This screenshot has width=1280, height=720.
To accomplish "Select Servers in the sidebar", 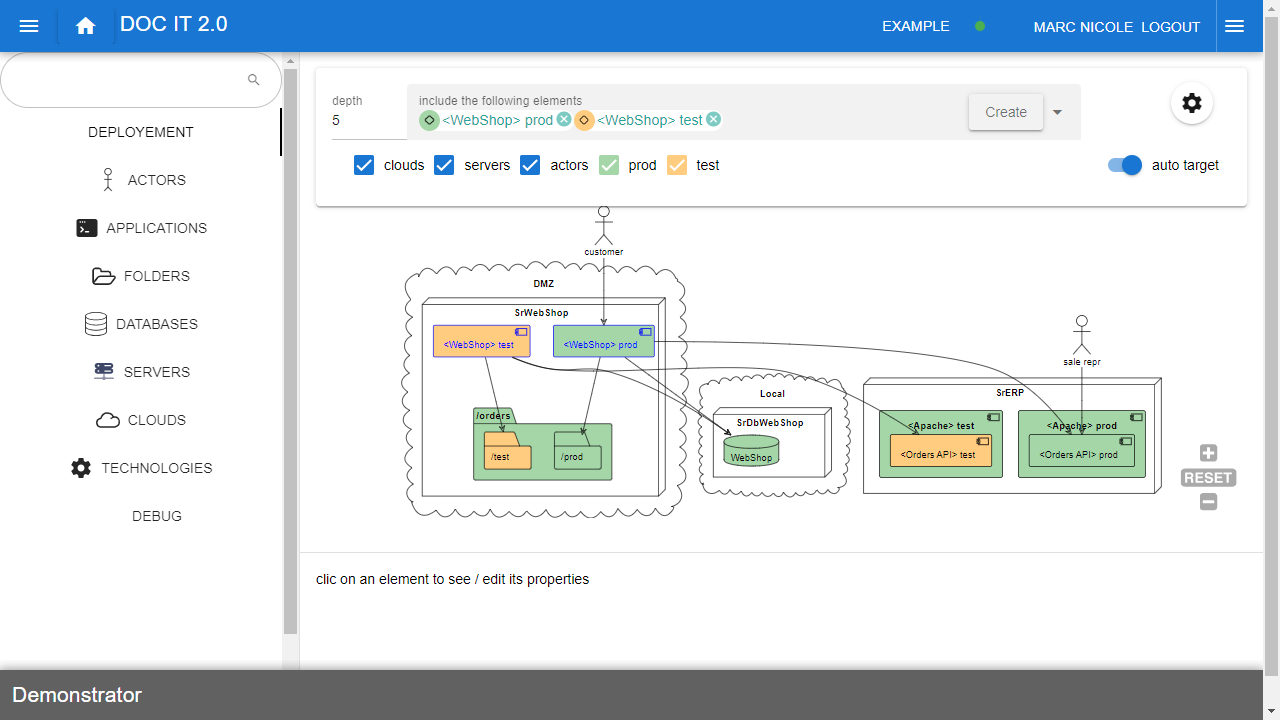I will pyautogui.click(x=141, y=372).
